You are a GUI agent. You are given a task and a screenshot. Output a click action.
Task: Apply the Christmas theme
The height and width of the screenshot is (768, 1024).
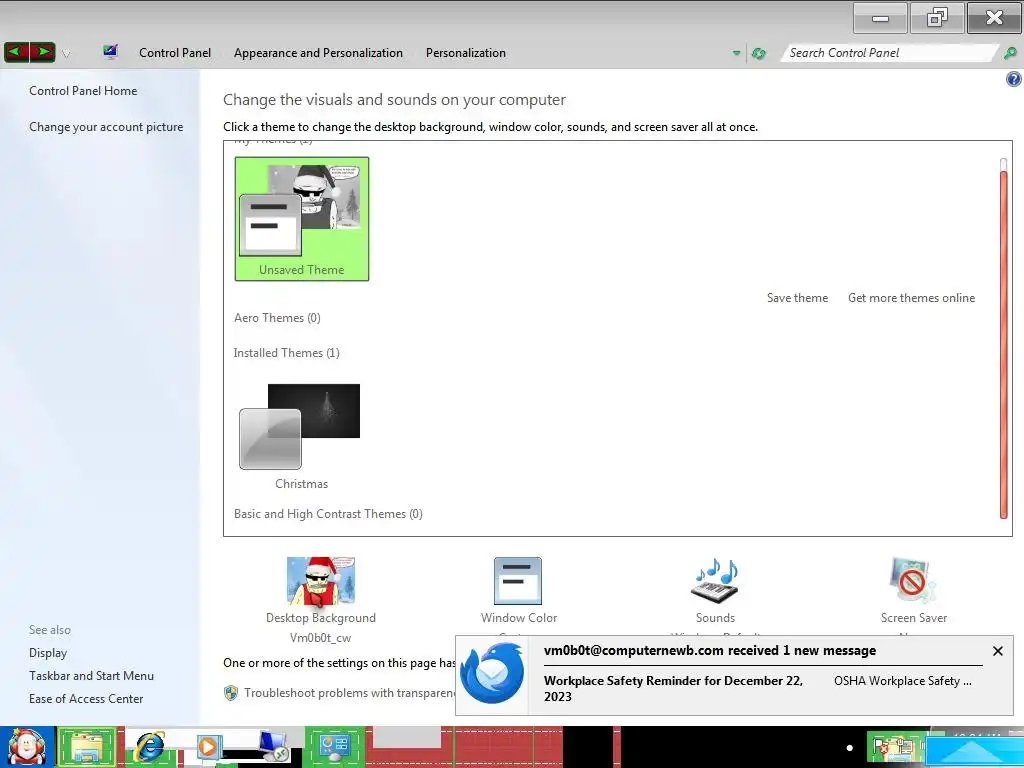pos(301,436)
